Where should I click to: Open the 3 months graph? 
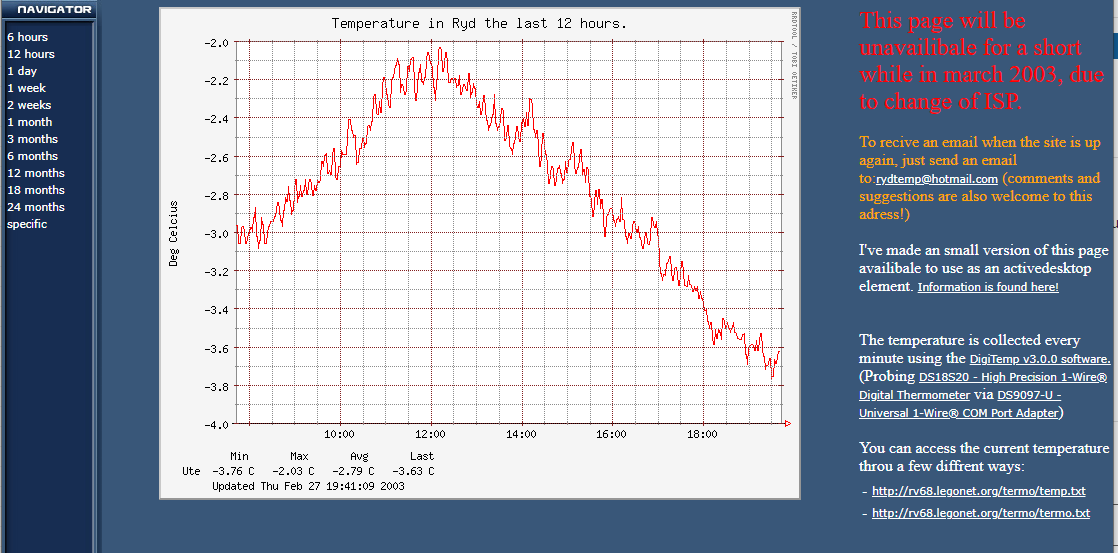click(x=32, y=139)
